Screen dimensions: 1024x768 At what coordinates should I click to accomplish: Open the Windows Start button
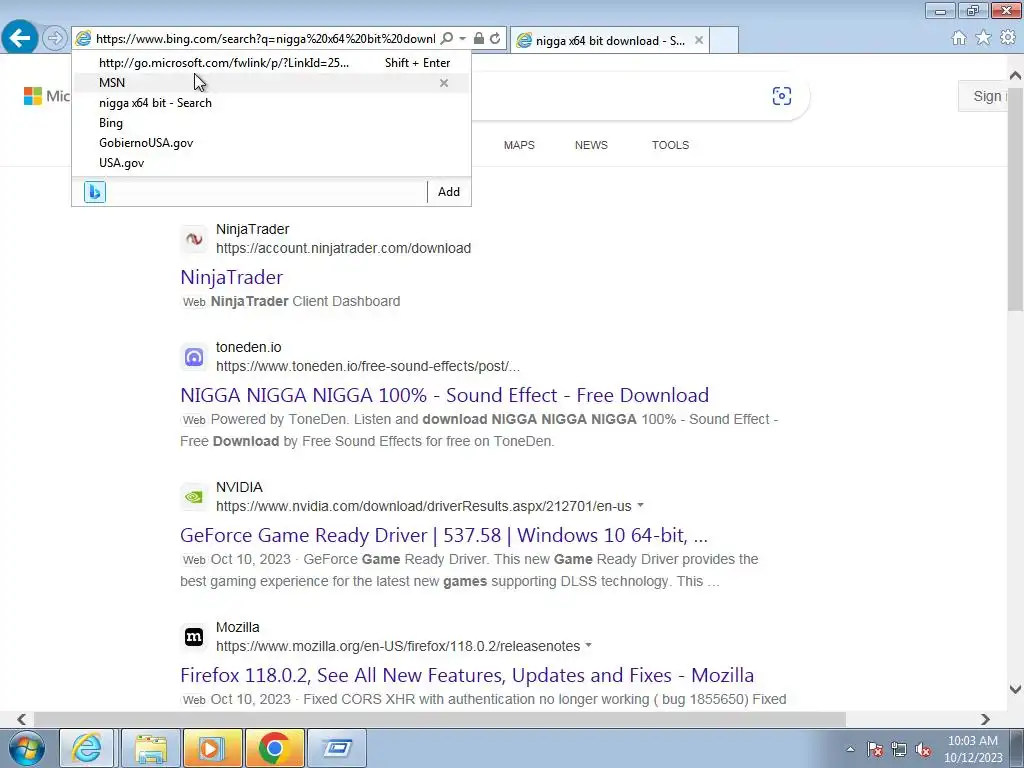(27, 748)
